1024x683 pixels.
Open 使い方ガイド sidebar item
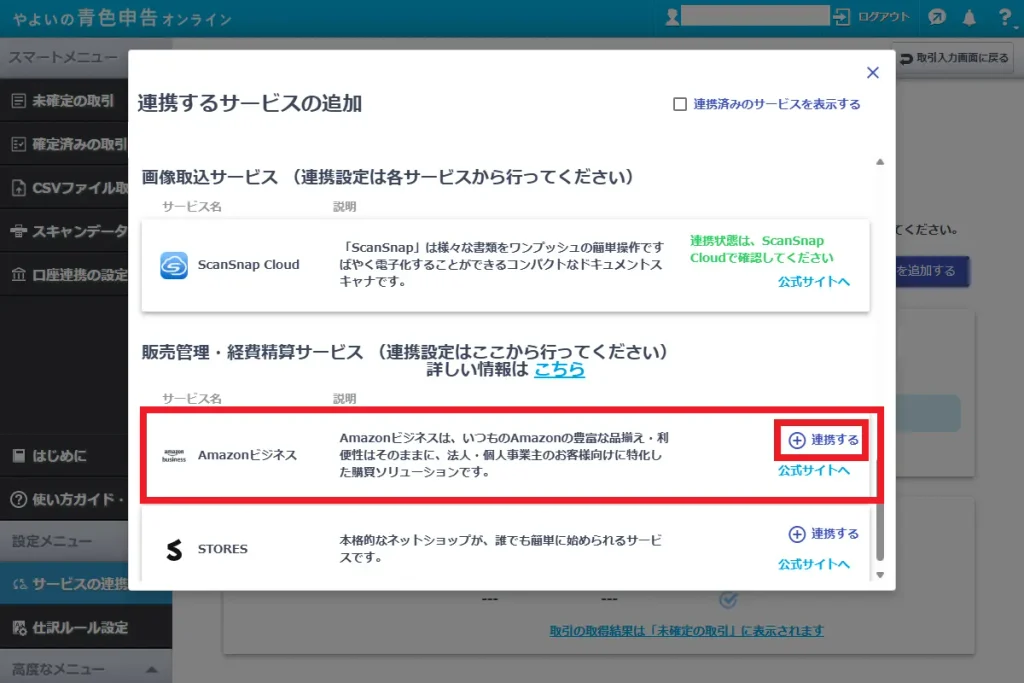tap(64, 500)
